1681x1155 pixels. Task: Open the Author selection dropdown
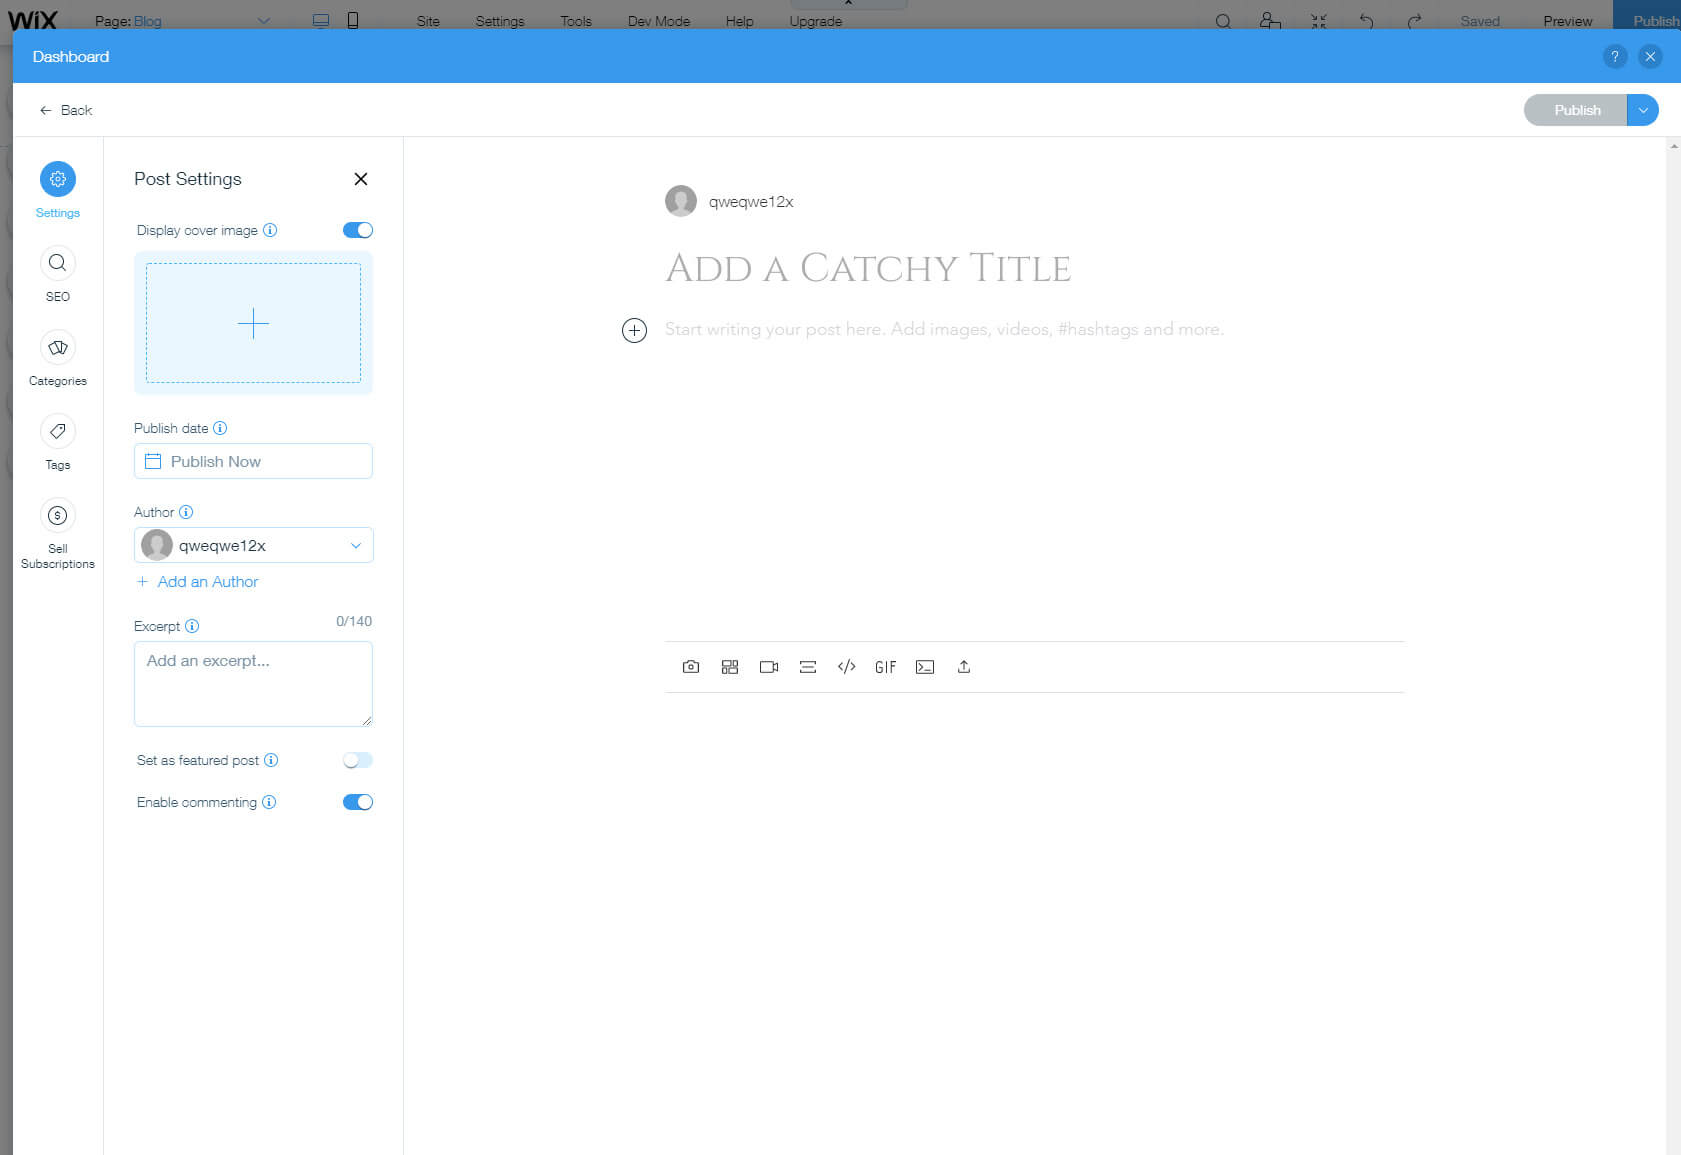(x=355, y=545)
